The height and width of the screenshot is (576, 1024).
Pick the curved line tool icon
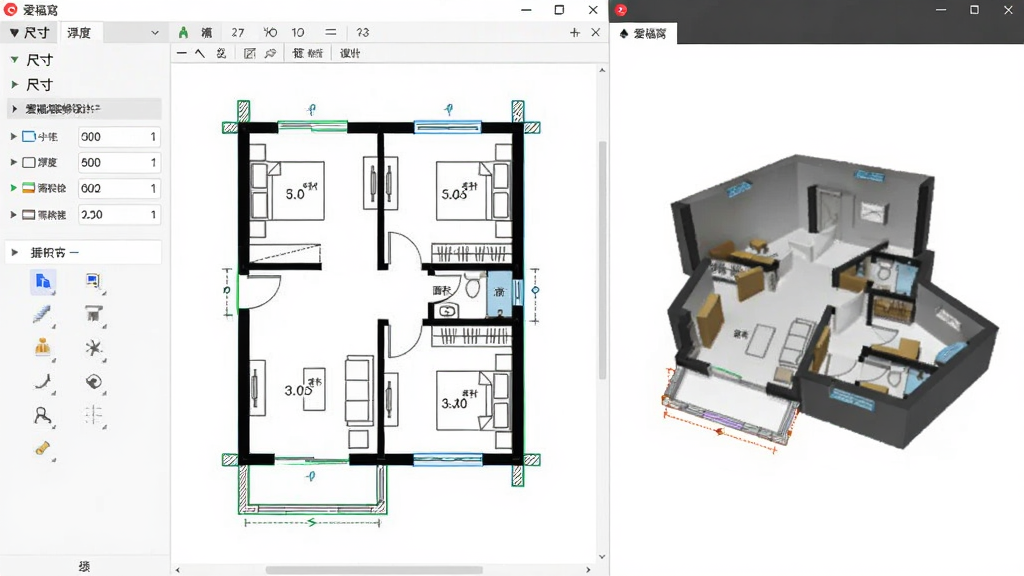tap(43, 381)
